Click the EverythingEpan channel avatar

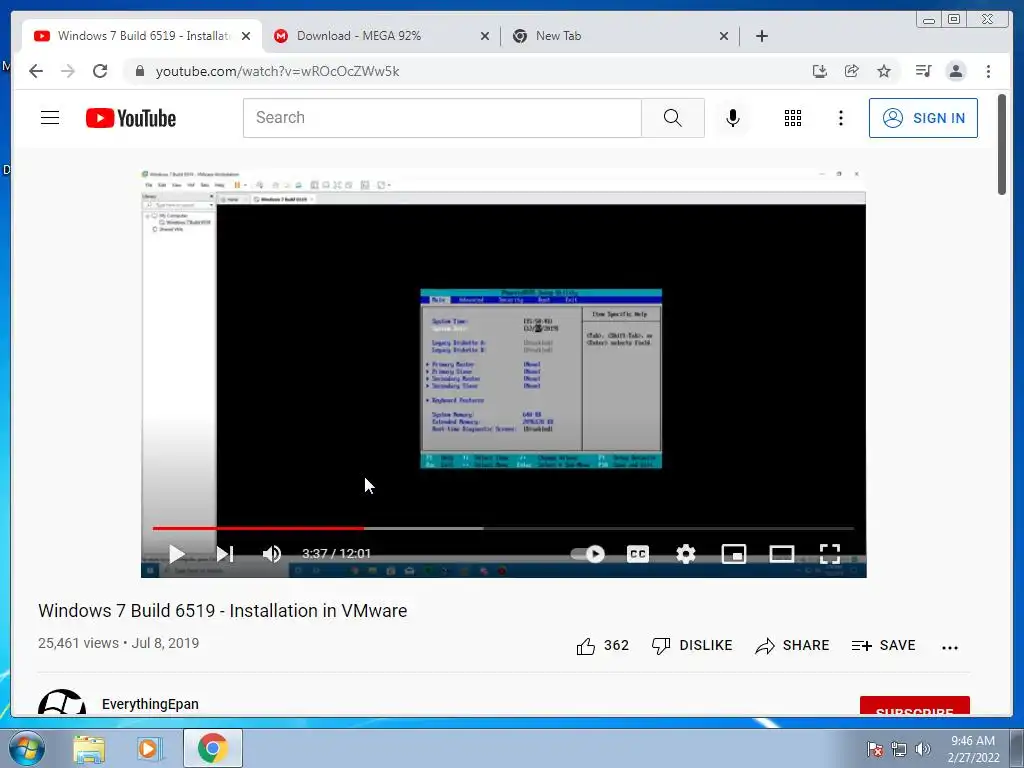pos(62,702)
